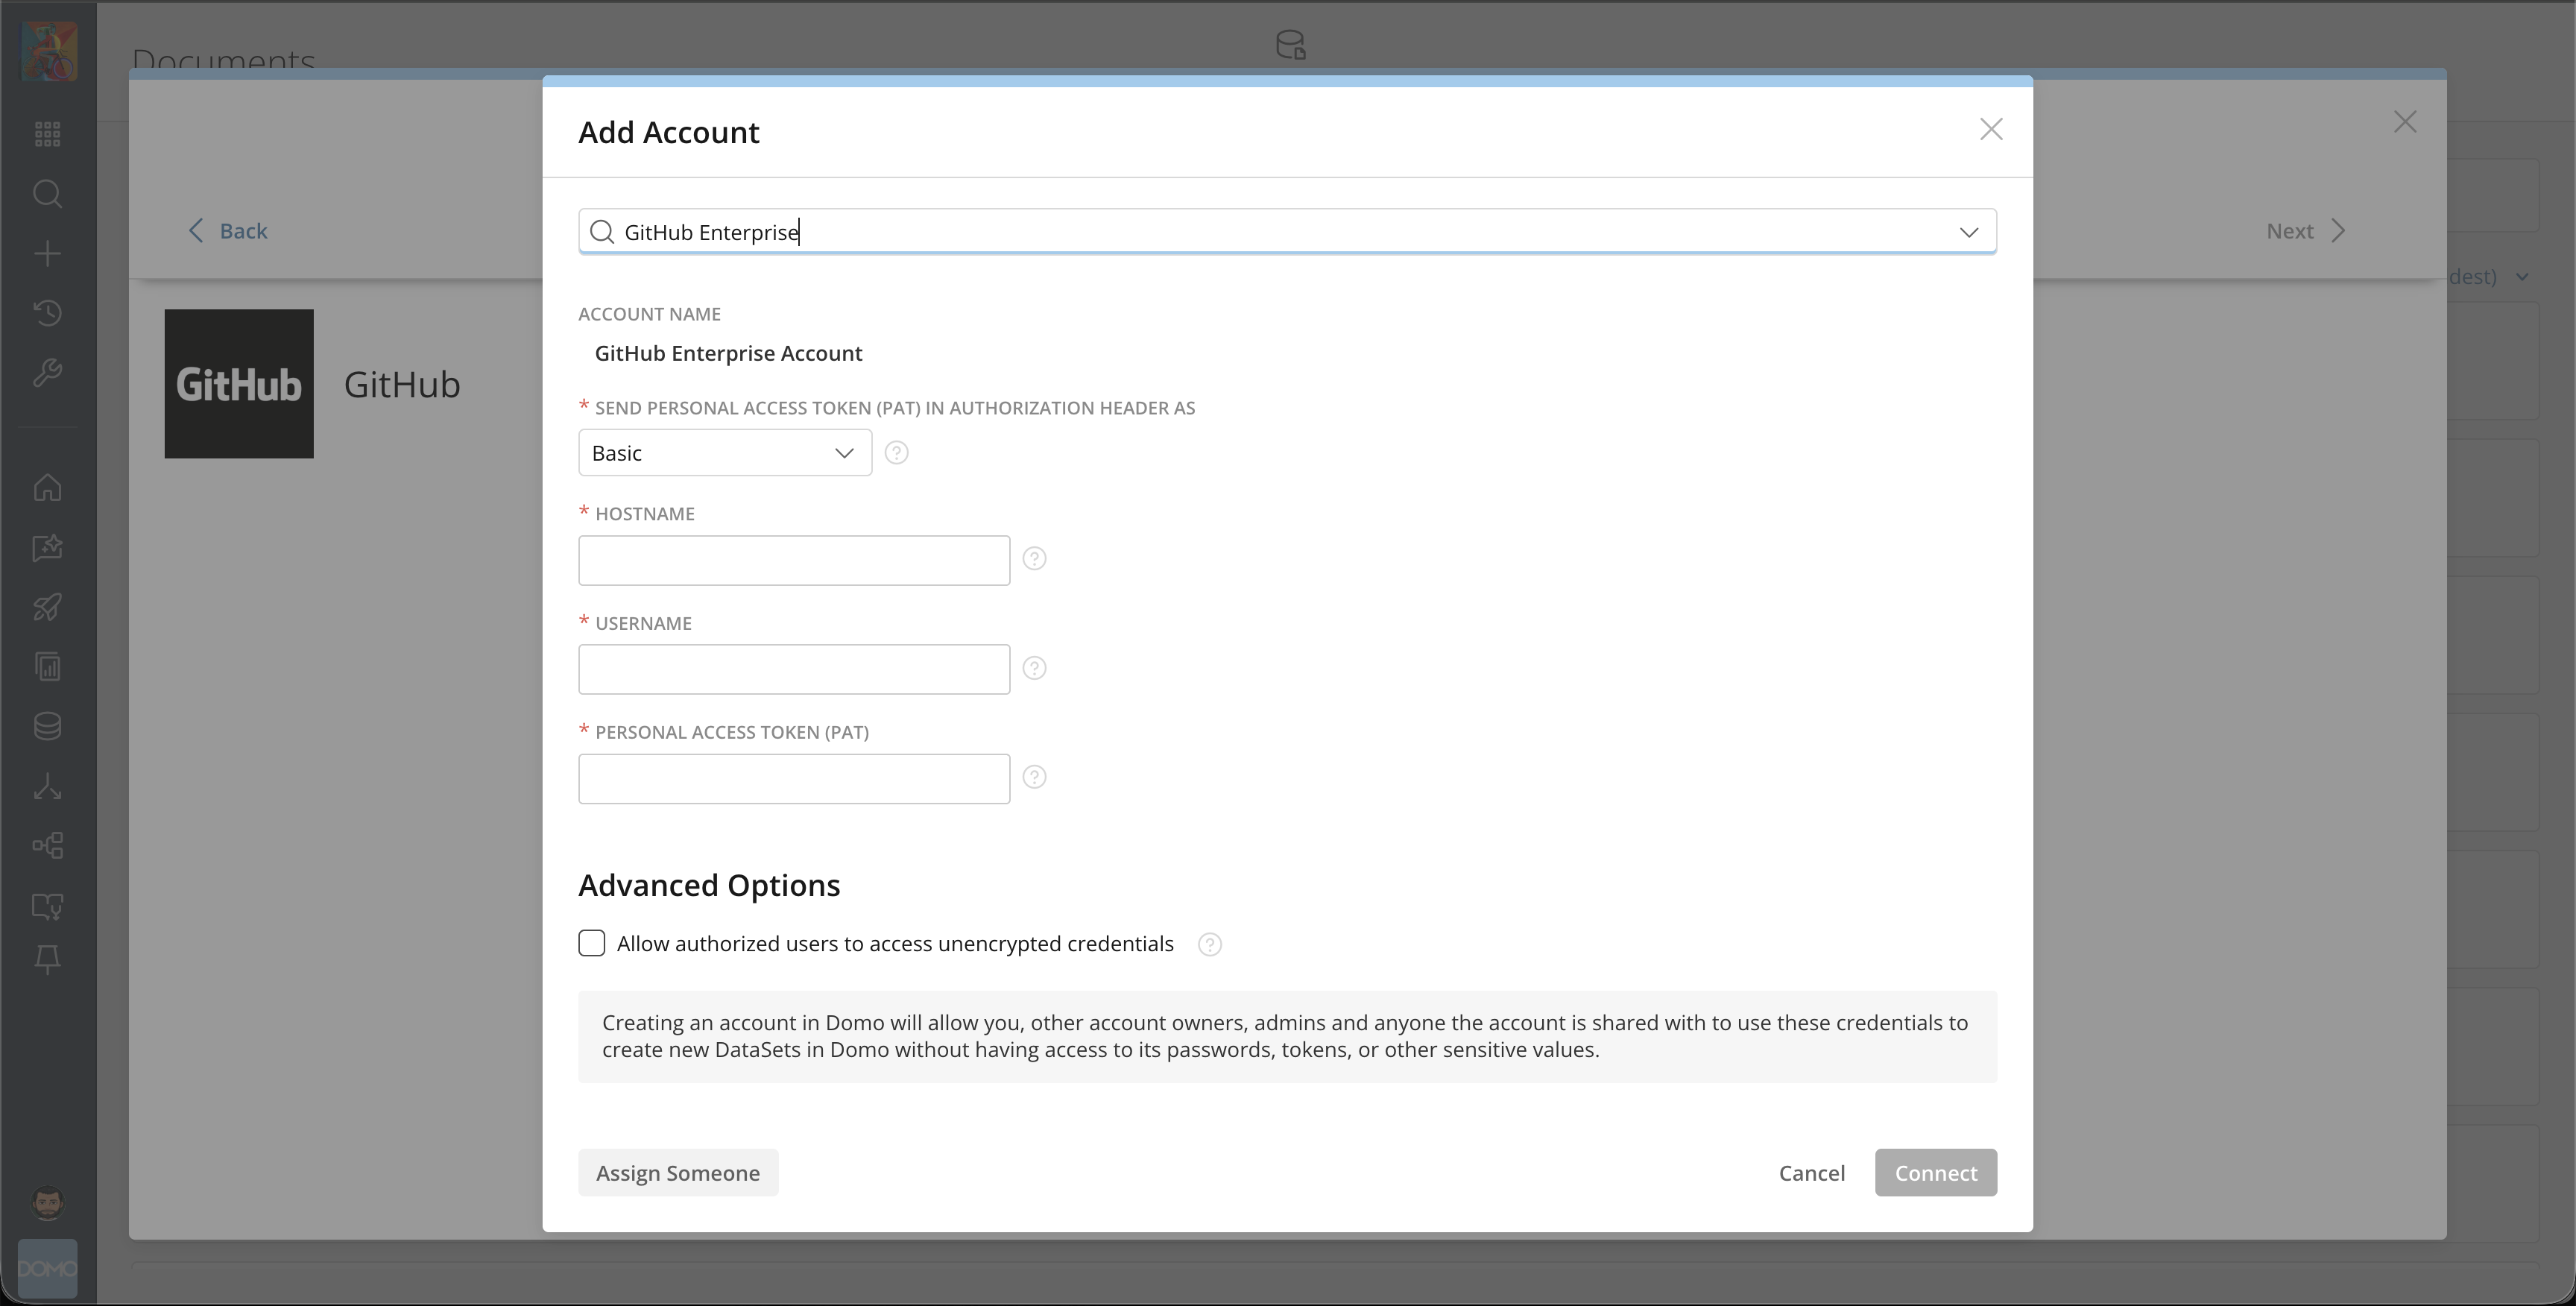
Task: Enable access to unencrypted credentials checkbox
Action: [x=592, y=944]
